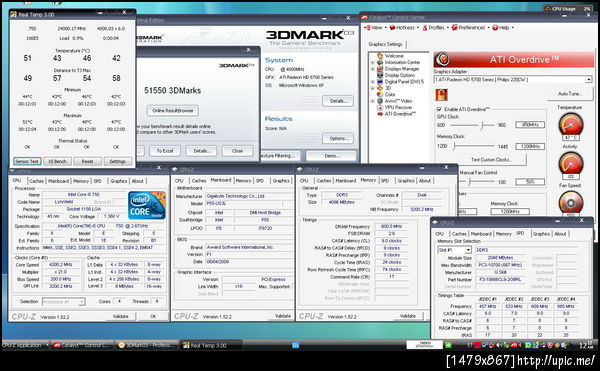
Task: Open the View menu in Catalyst
Action: 374,28
